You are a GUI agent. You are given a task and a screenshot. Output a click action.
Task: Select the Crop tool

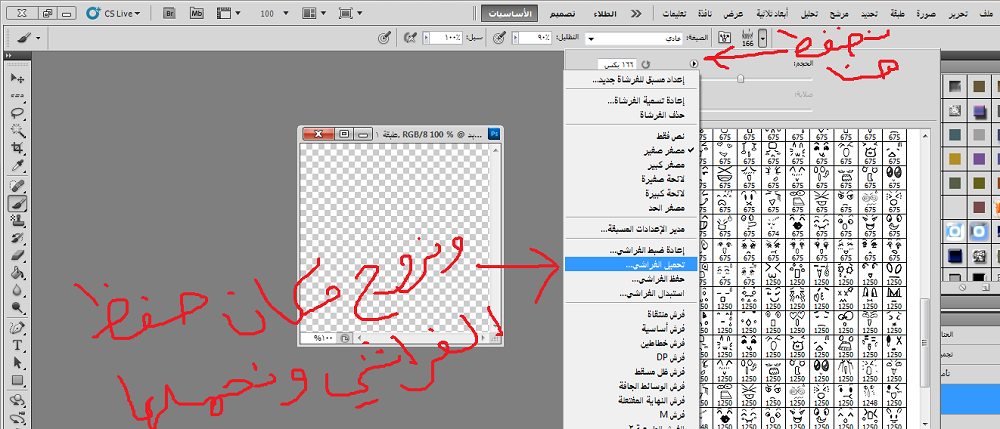[17, 148]
